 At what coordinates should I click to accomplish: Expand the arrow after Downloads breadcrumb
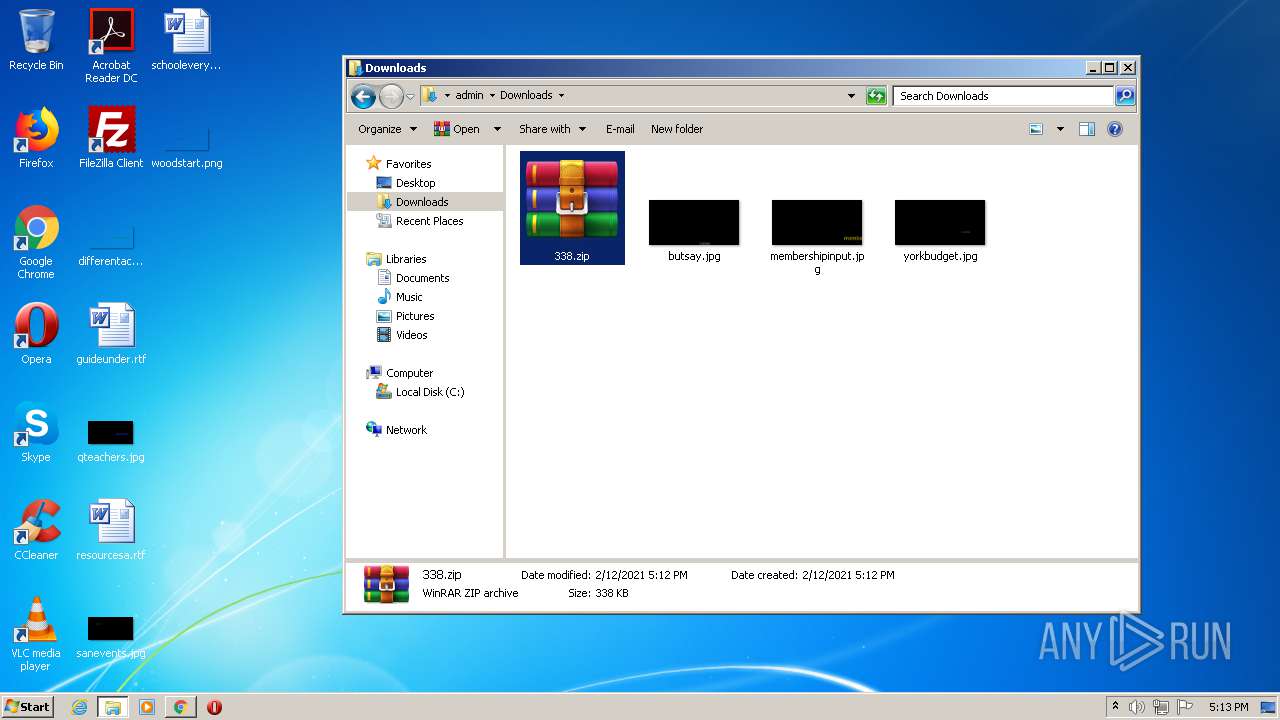[x=561, y=96]
